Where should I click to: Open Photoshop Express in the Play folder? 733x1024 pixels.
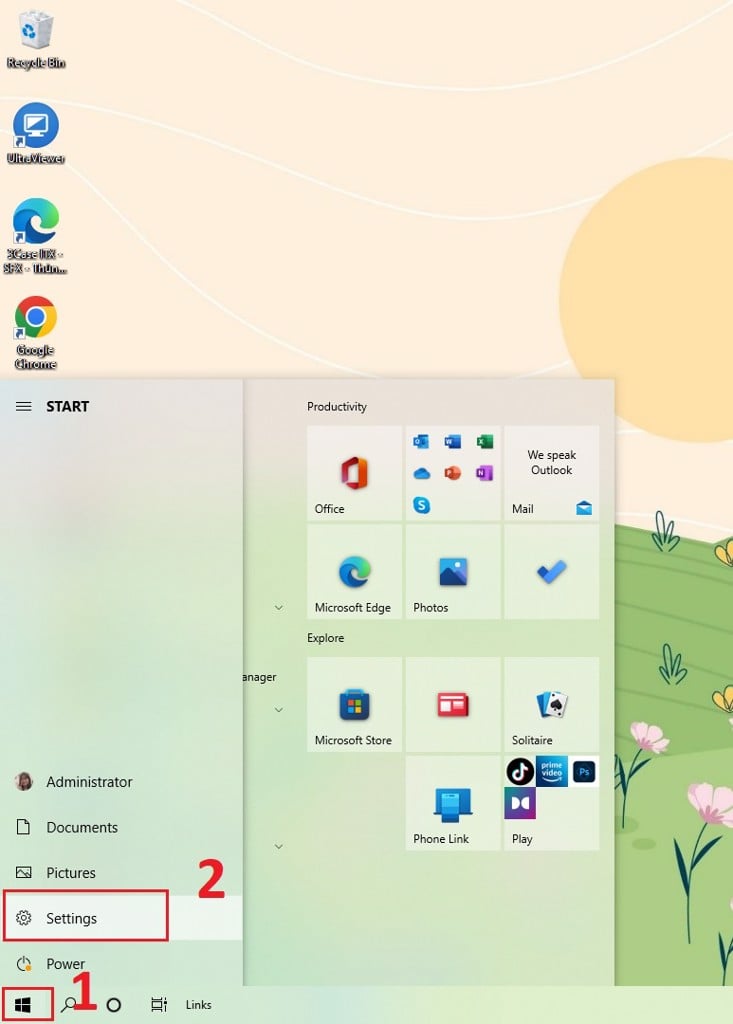[x=583, y=771]
